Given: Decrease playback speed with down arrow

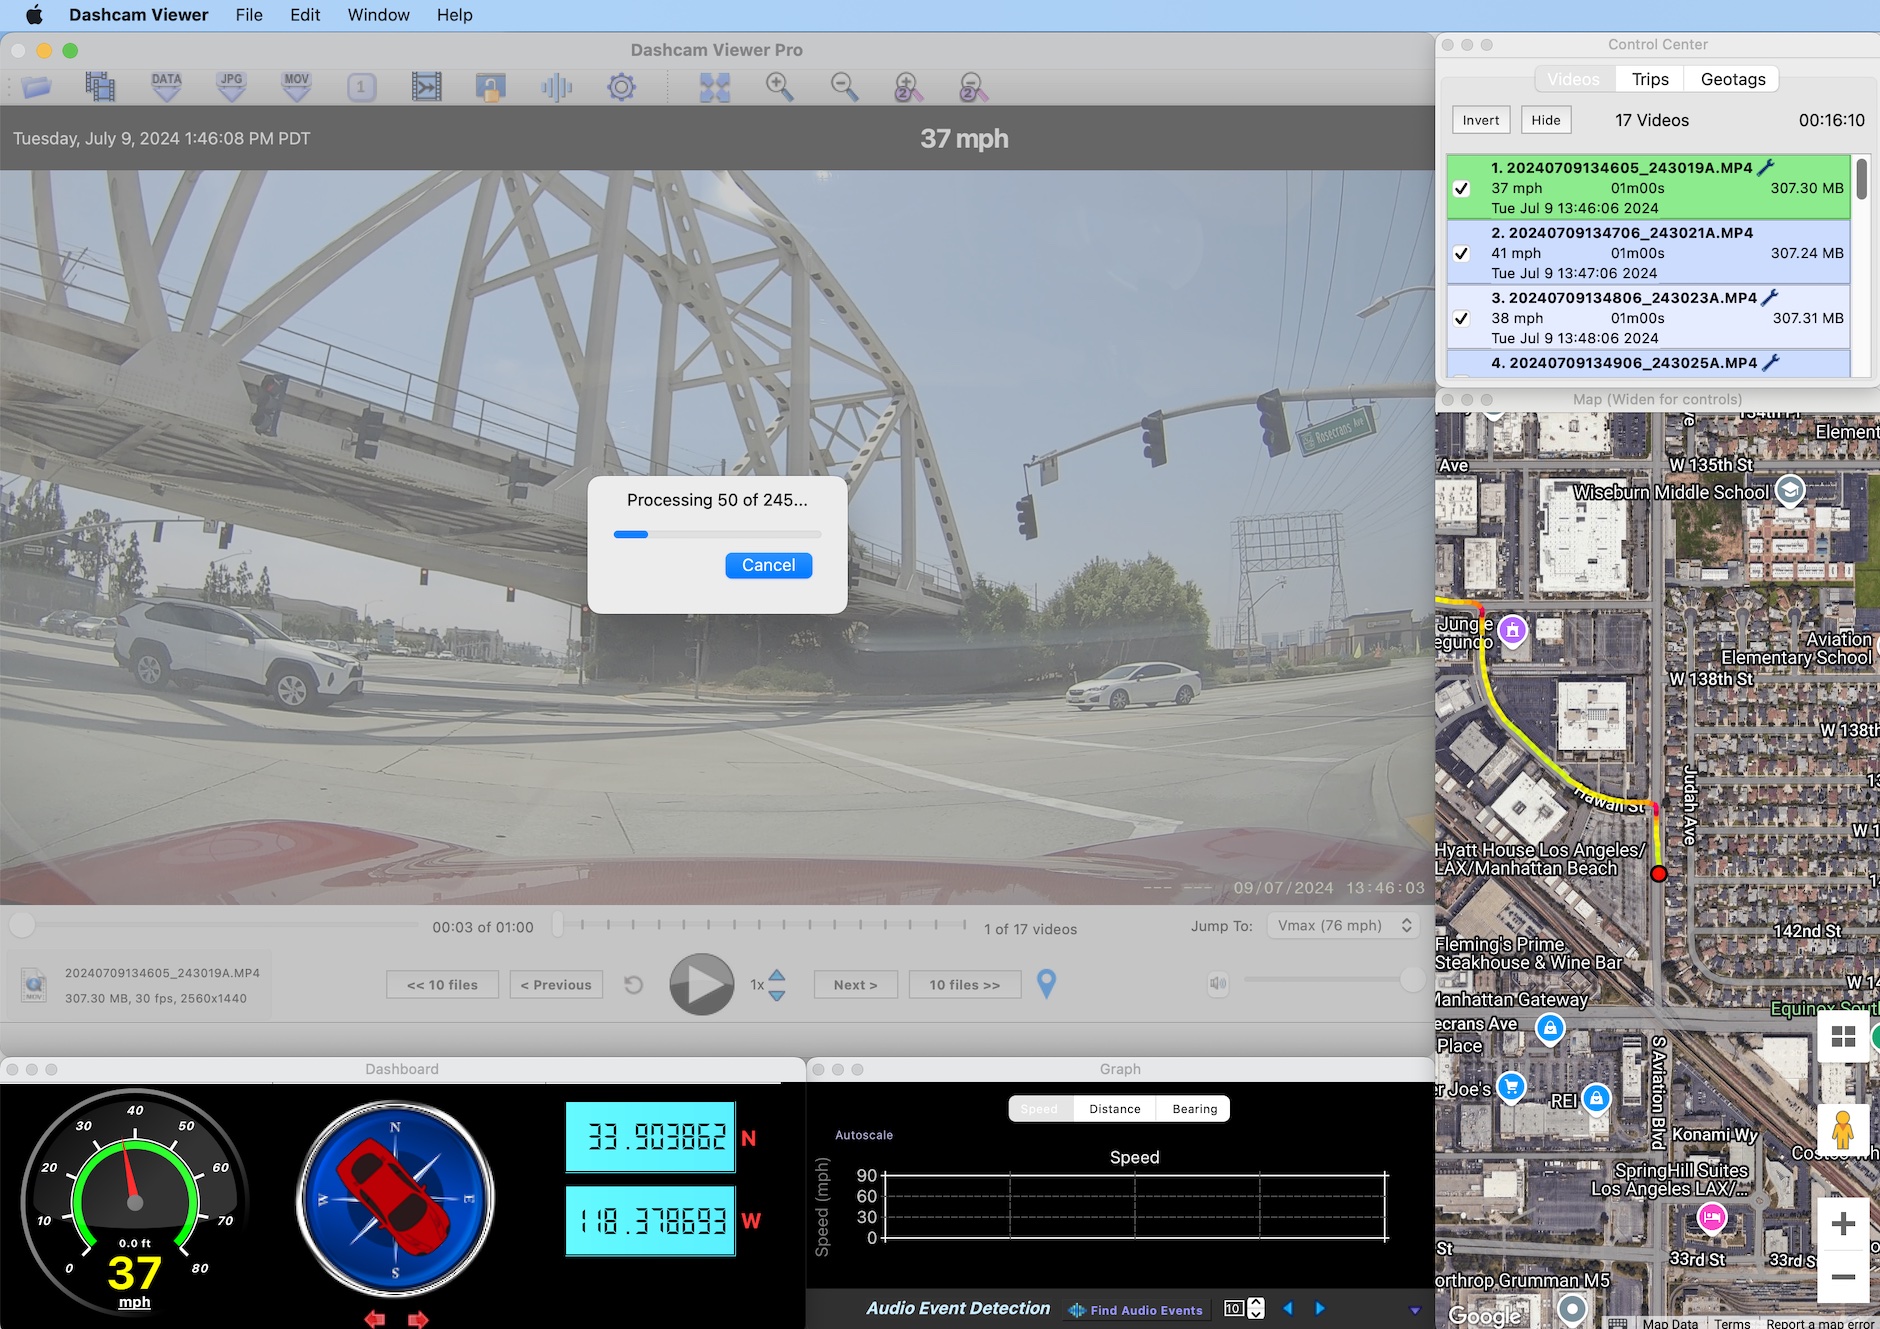Looking at the screenshot, I should (777, 995).
